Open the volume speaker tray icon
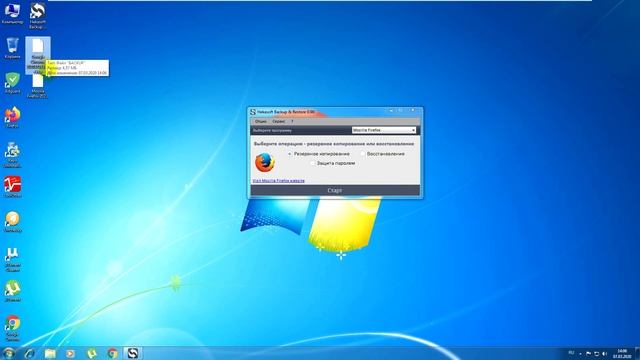This screenshot has height=360, width=640. point(604,353)
